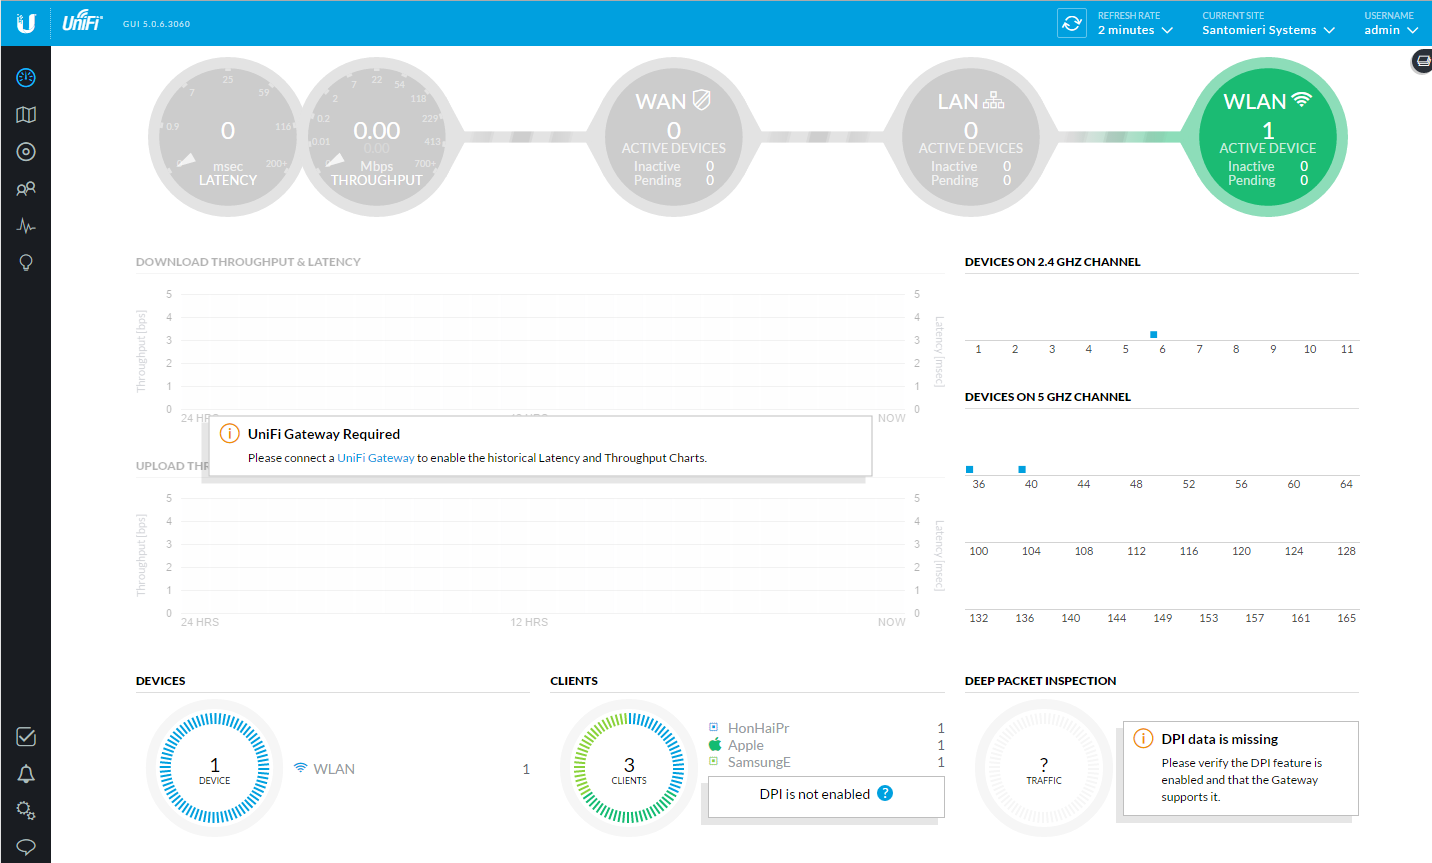
Task: Open controller Settings with the gear icon
Action: 25,810
